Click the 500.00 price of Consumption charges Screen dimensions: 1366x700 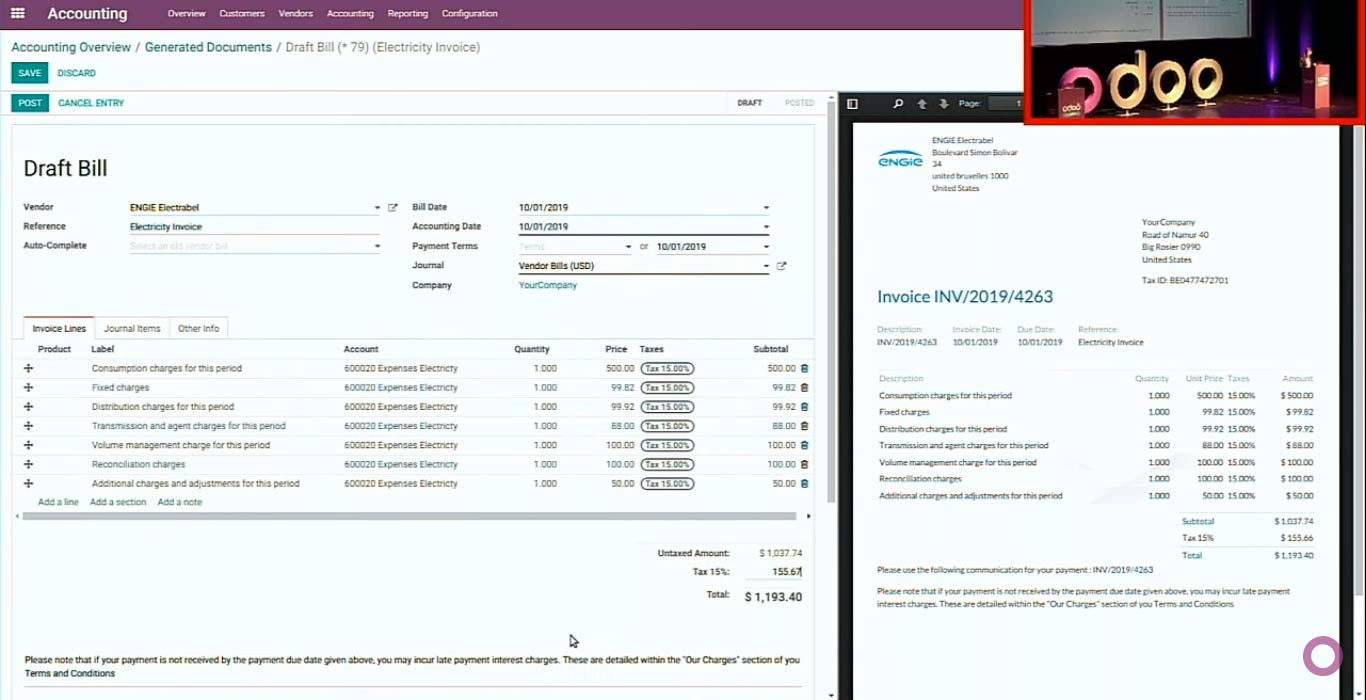pyautogui.click(x=620, y=369)
